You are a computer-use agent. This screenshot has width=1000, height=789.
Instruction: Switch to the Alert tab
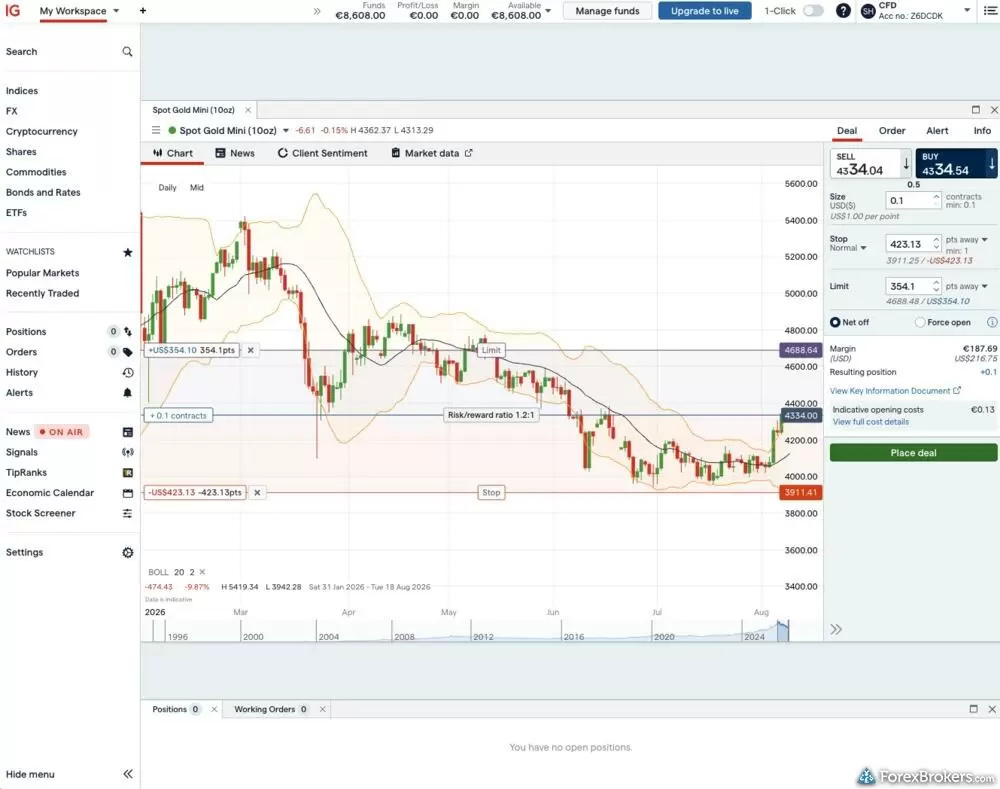click(x=937, y=131)
